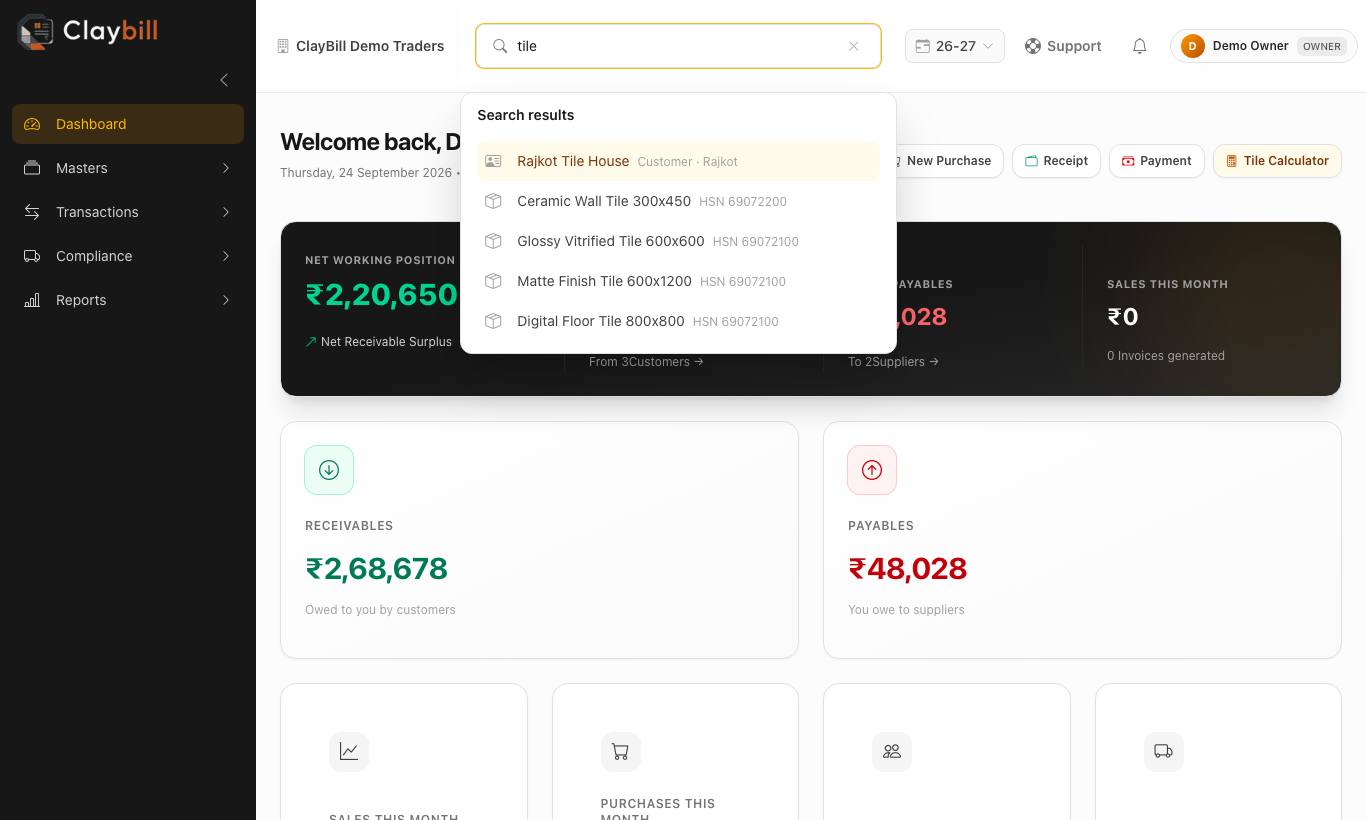Click the red Payables up-arrow icon

tap(872, 470)
